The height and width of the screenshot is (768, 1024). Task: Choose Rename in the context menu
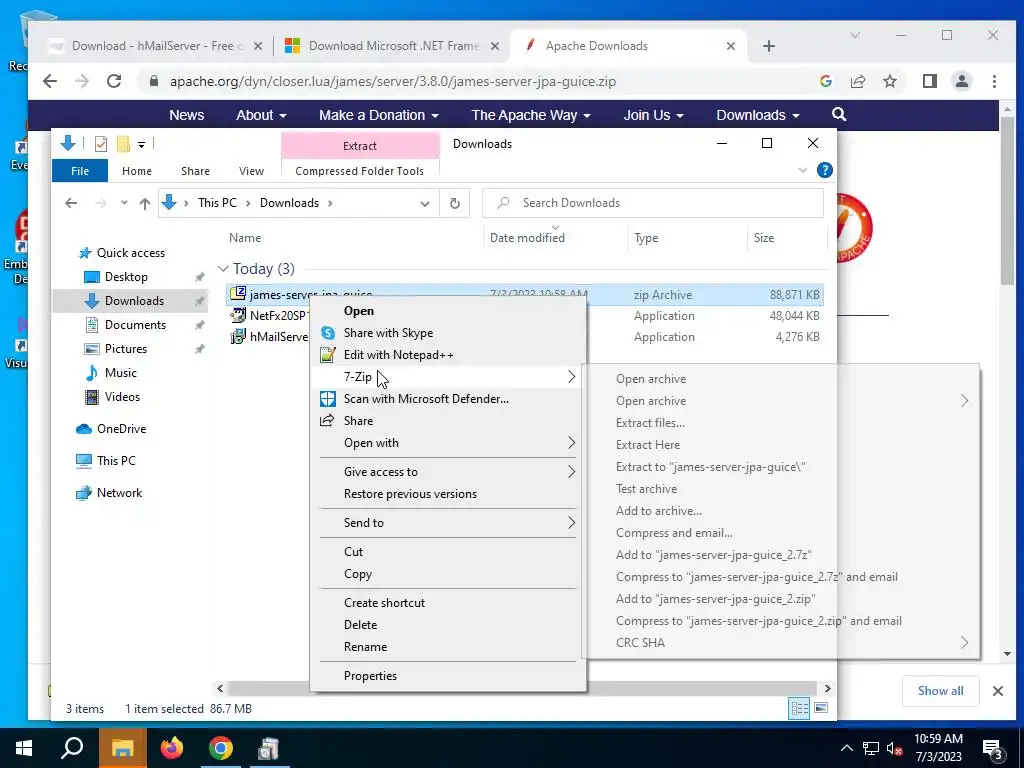pyautogui.click(x=366, y=647)
